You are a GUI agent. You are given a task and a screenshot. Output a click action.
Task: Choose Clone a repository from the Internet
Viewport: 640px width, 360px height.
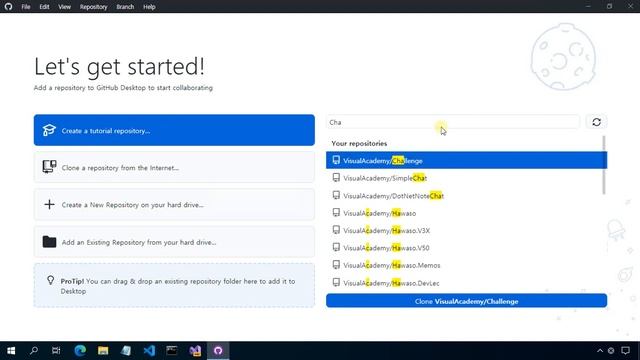tap(174, 167)
